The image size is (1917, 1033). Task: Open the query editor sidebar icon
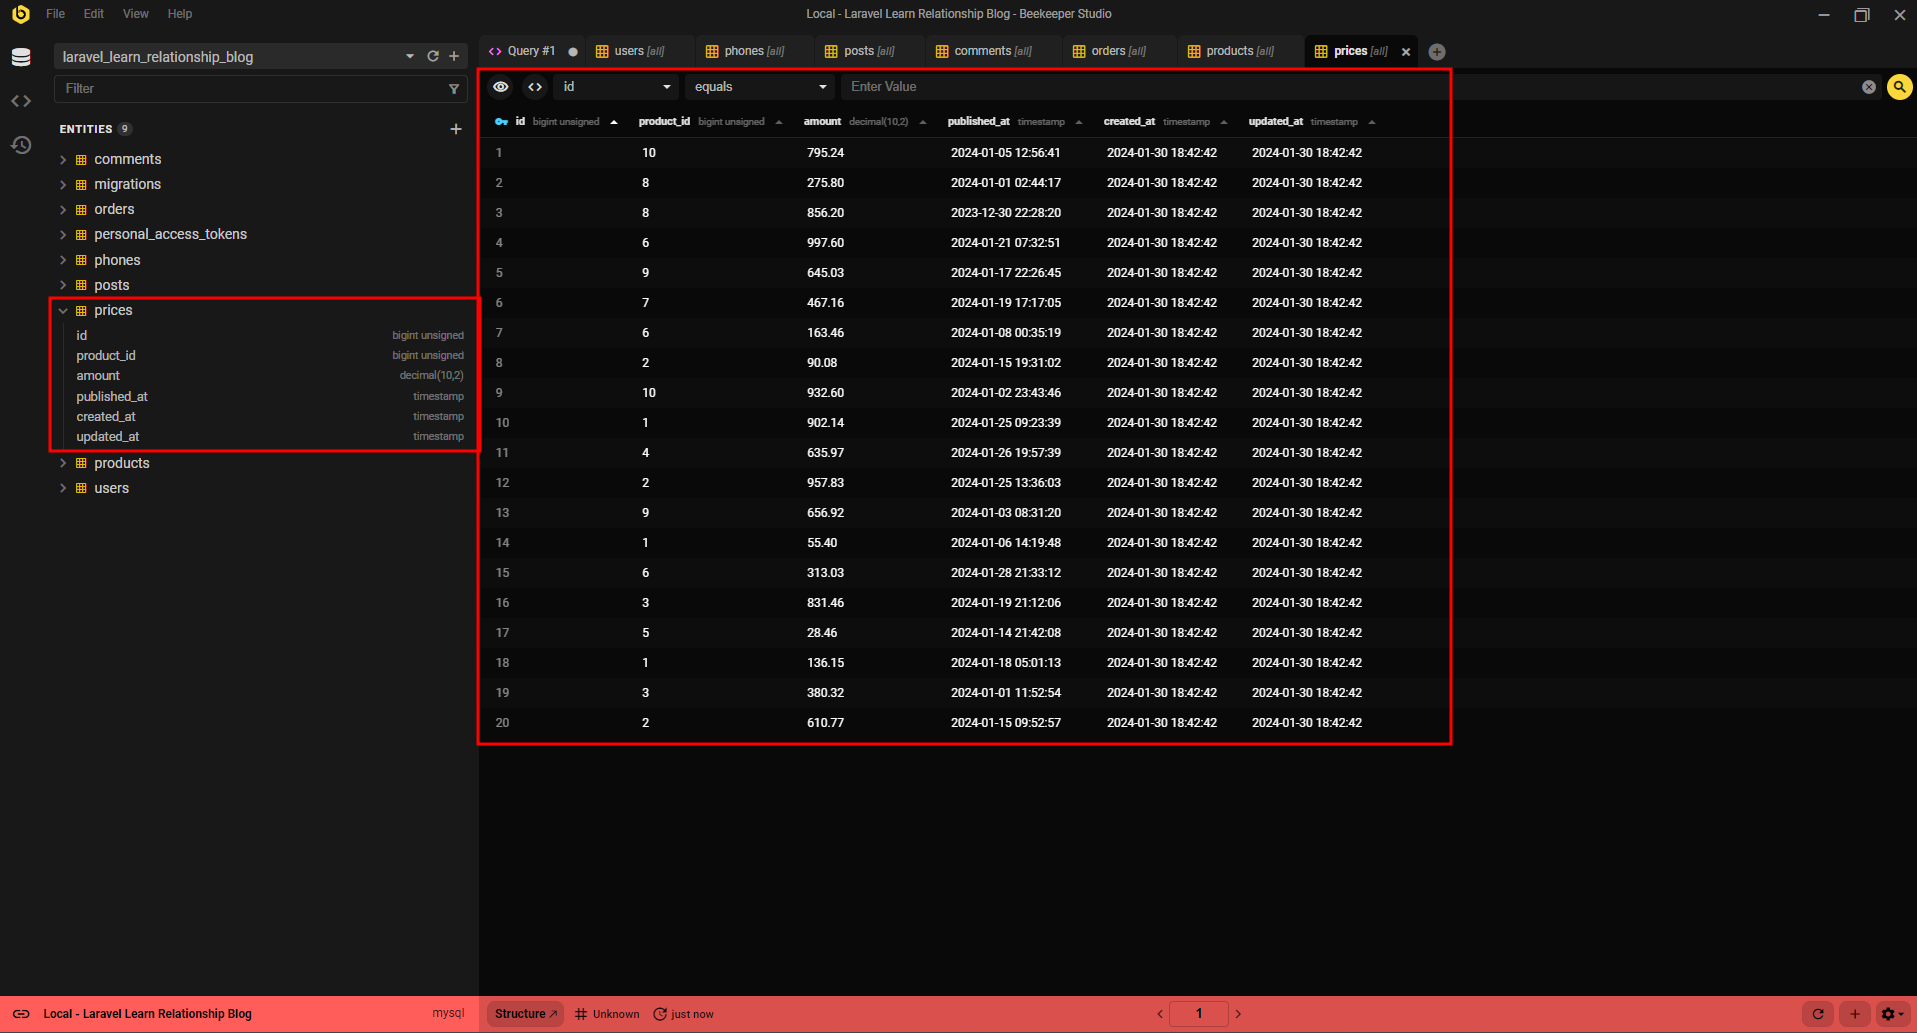pyautogui.click(x=21, y=101)
